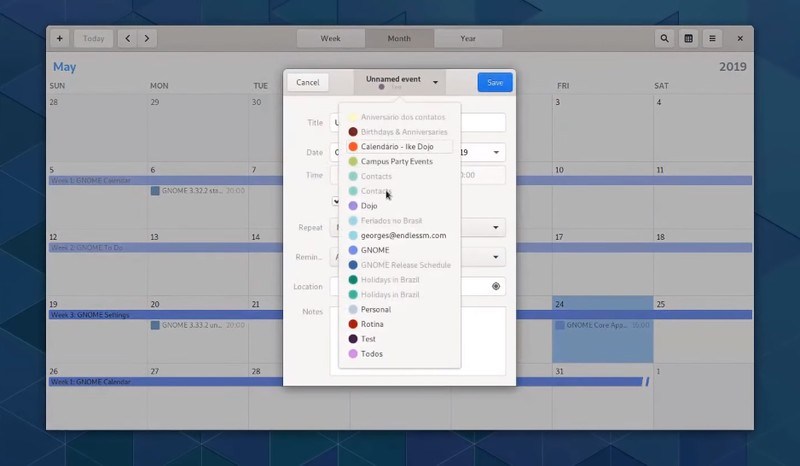Open the calendar management grid icon
The height and width of the screenshot is (466, 800).
tap(688, 38)
